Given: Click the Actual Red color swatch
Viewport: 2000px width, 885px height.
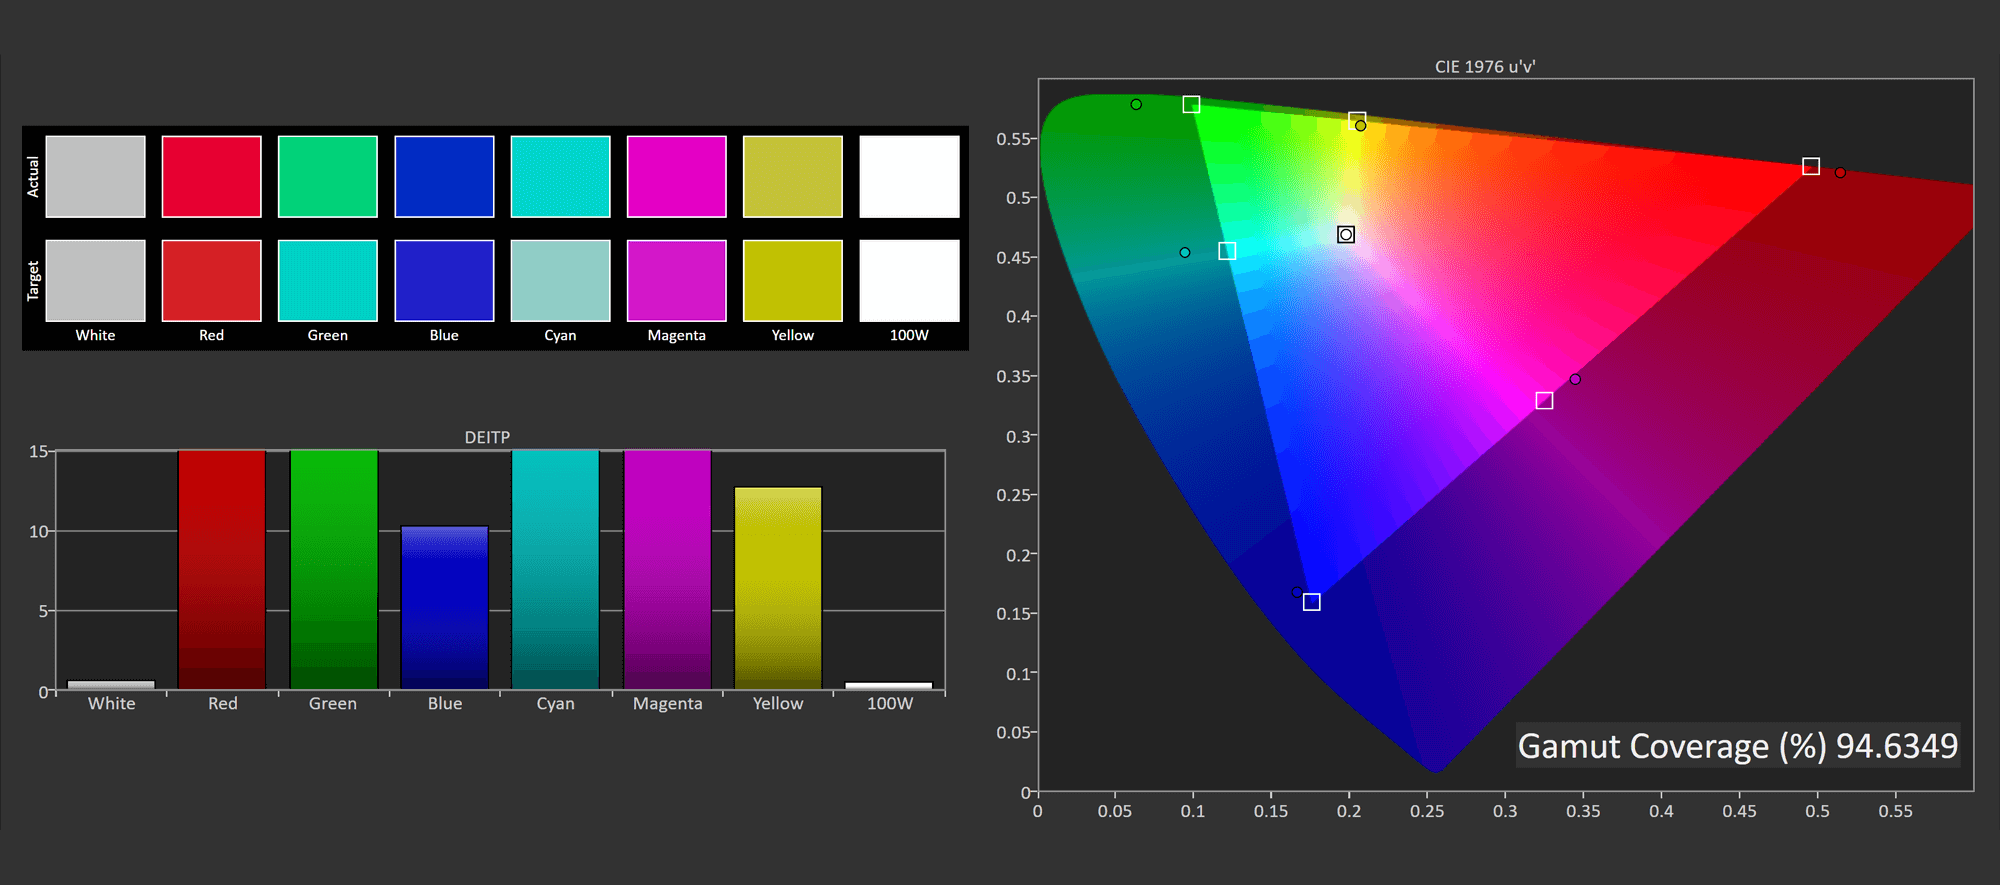Looking at the screenshot, I should 211,177.
